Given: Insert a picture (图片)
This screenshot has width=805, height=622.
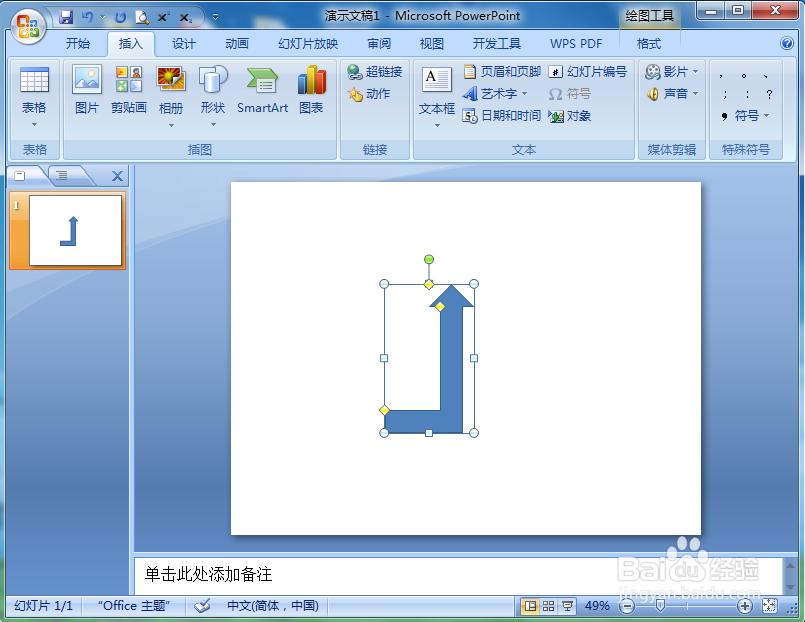Looking at the screenshot, I should 87,90.
